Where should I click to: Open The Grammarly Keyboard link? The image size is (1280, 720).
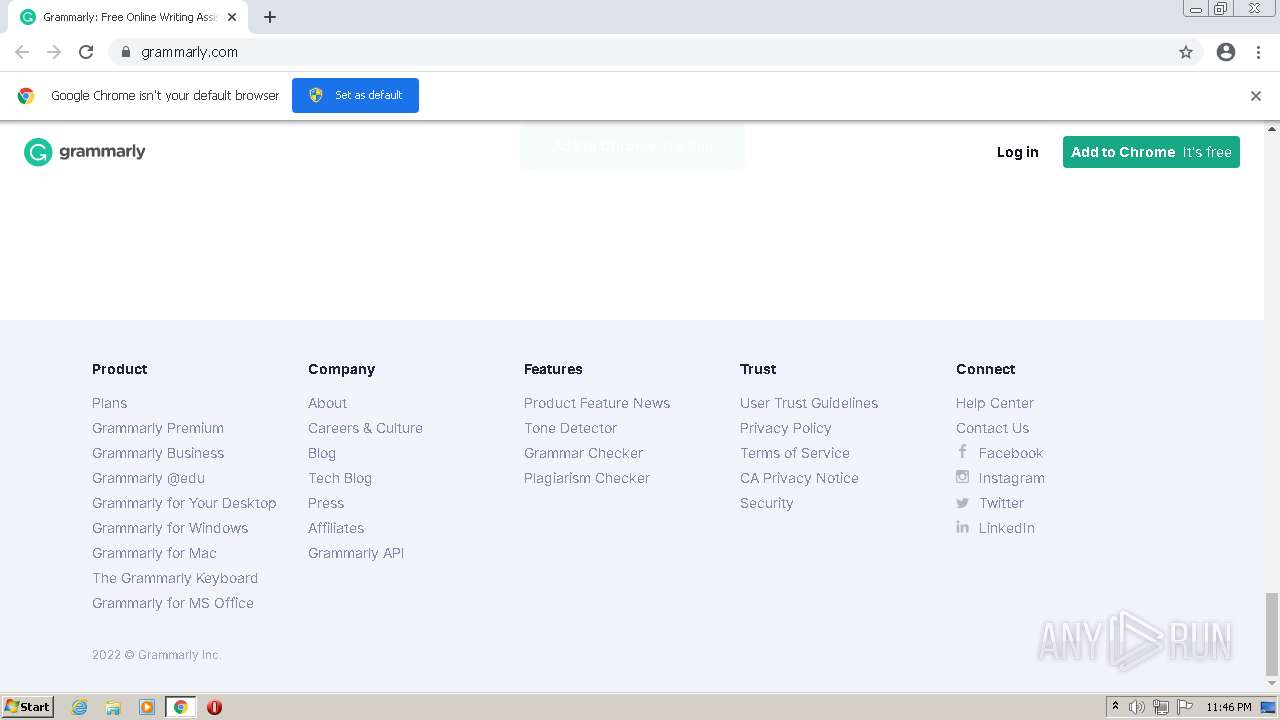tap(175, 578)
